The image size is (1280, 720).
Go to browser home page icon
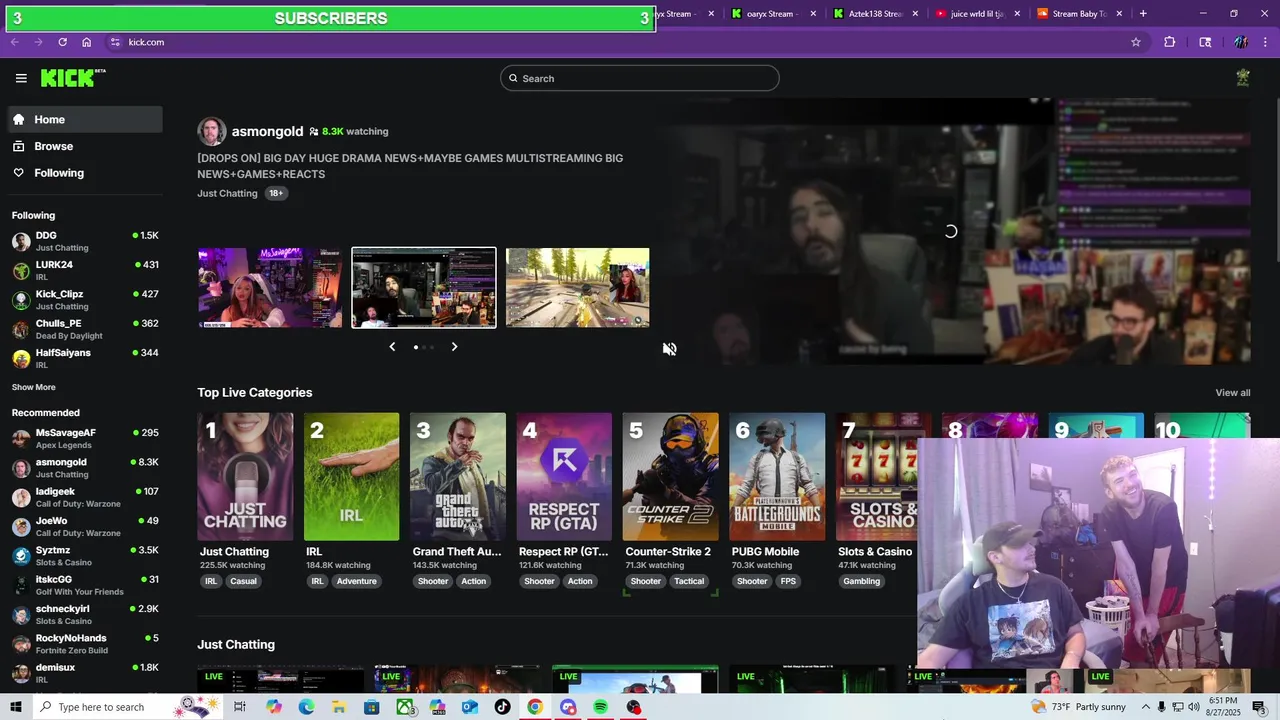coord(87,42)
